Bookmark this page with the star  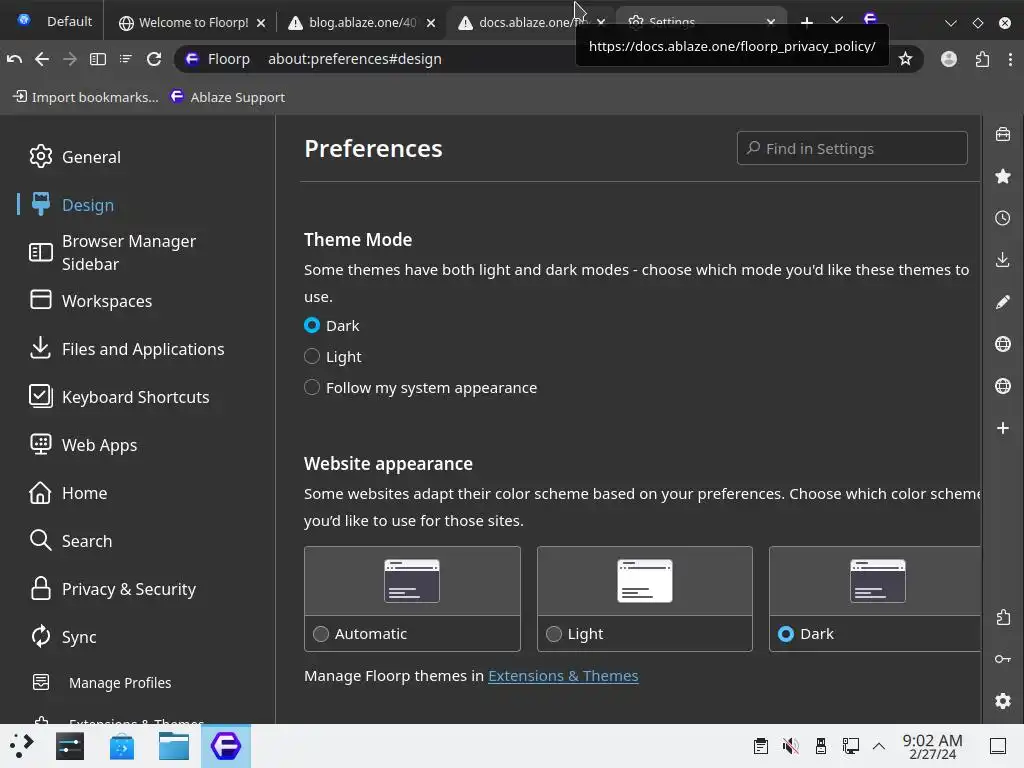point(905,59)
